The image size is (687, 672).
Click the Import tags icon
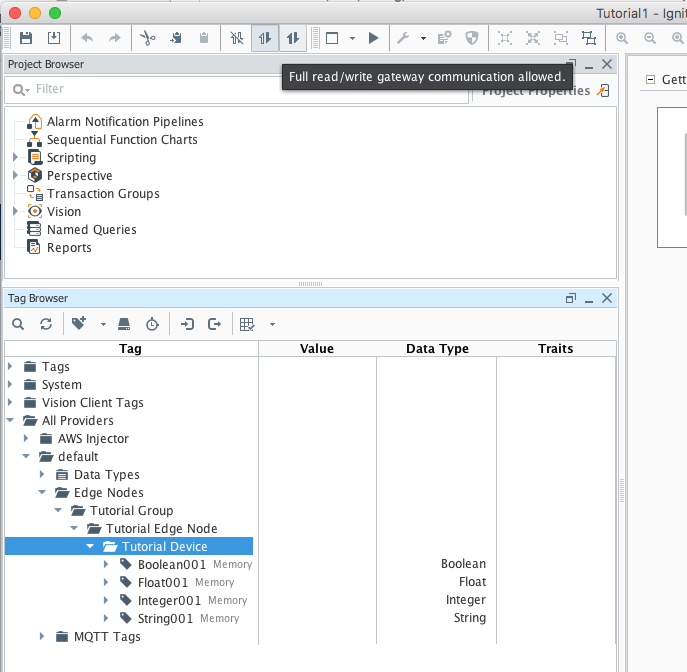click(x=187, y=324)
